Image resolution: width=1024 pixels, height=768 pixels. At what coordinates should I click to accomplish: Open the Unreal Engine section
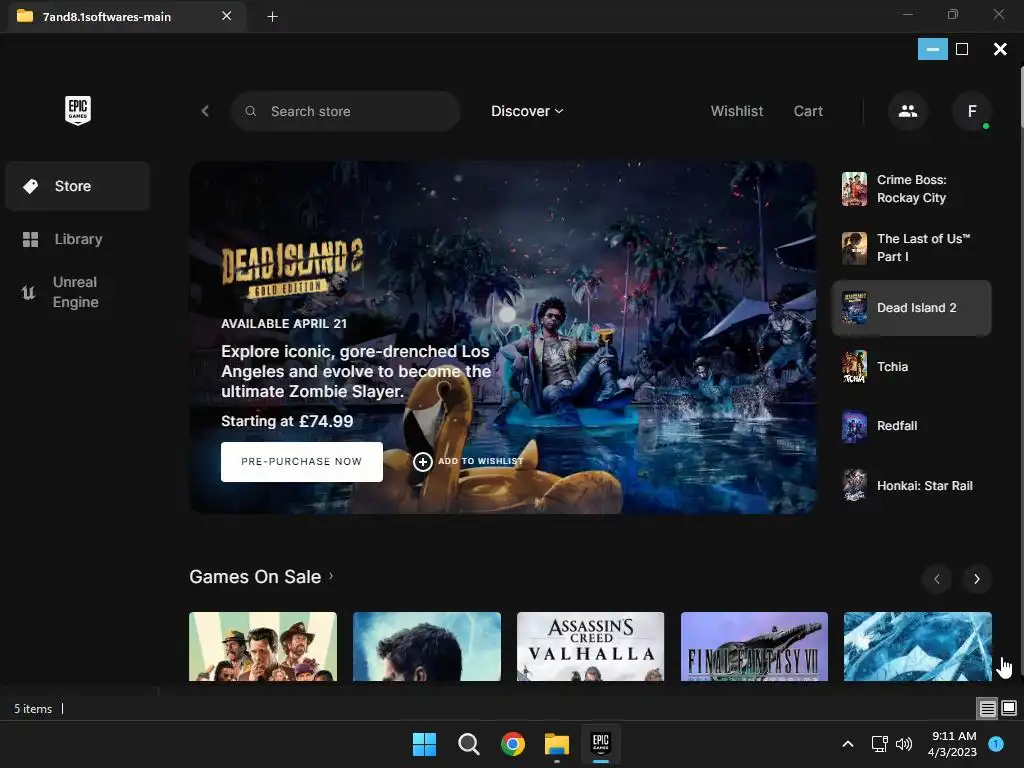78,292
